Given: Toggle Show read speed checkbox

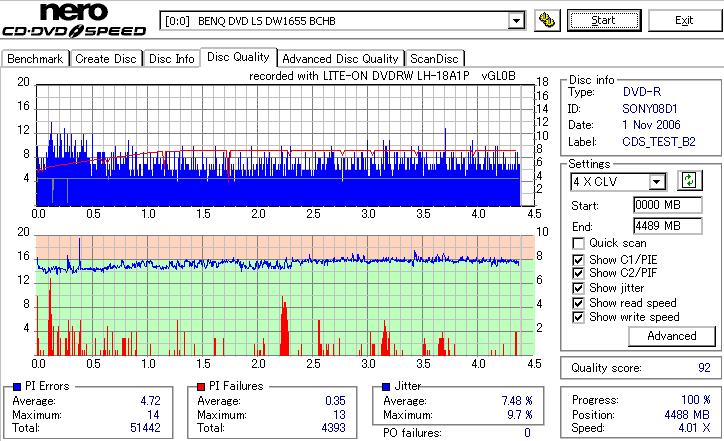Looking at the screenshot, I should click(578, 303).
